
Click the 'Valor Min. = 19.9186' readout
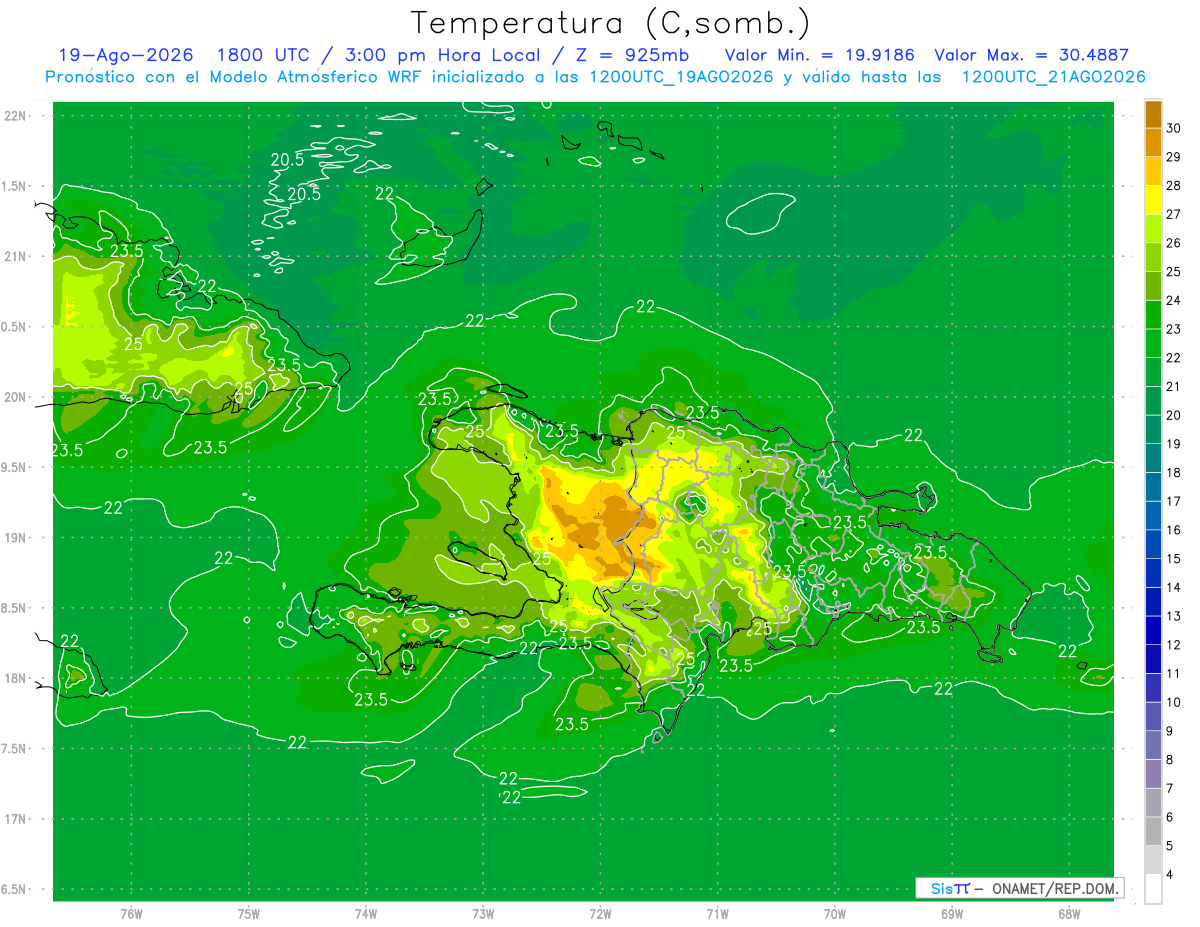pyautogui.click(x=819, y=55)
